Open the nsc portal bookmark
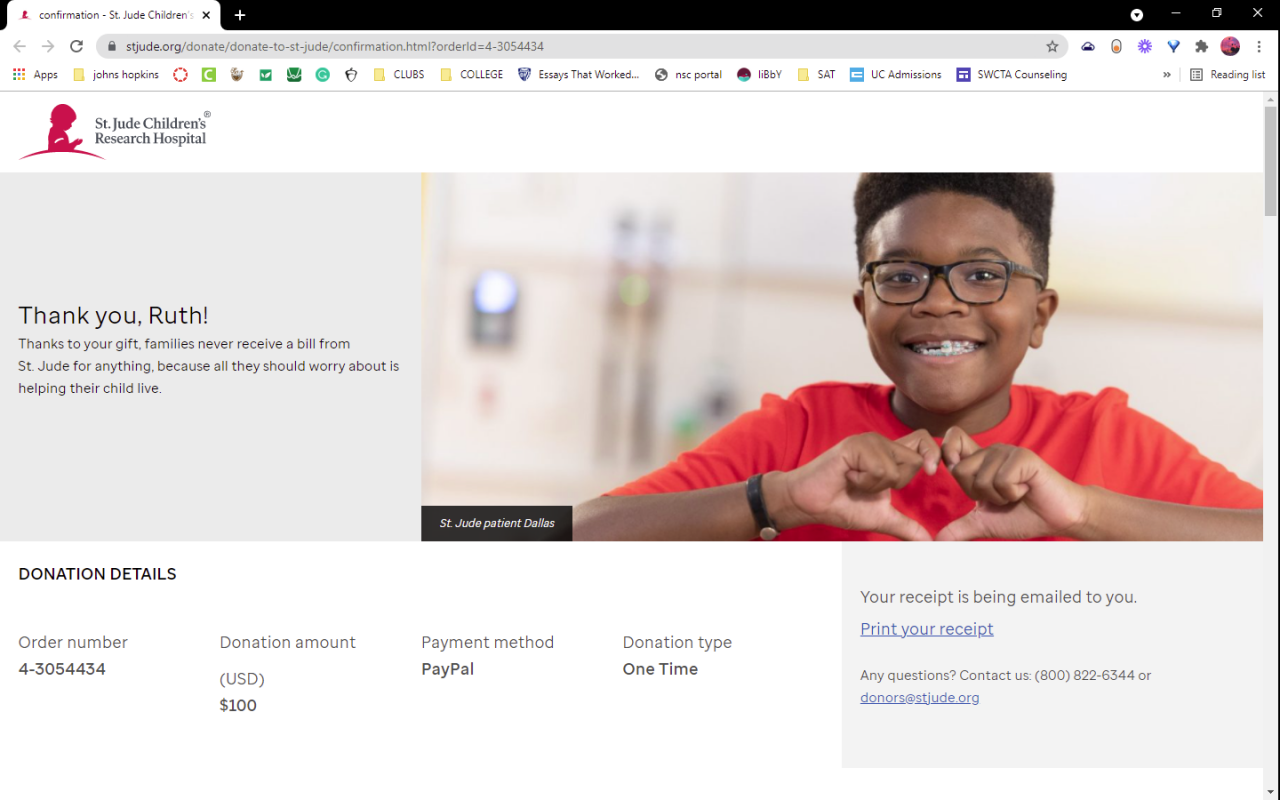Viewport: 1280px width, 800px height. 688,74
